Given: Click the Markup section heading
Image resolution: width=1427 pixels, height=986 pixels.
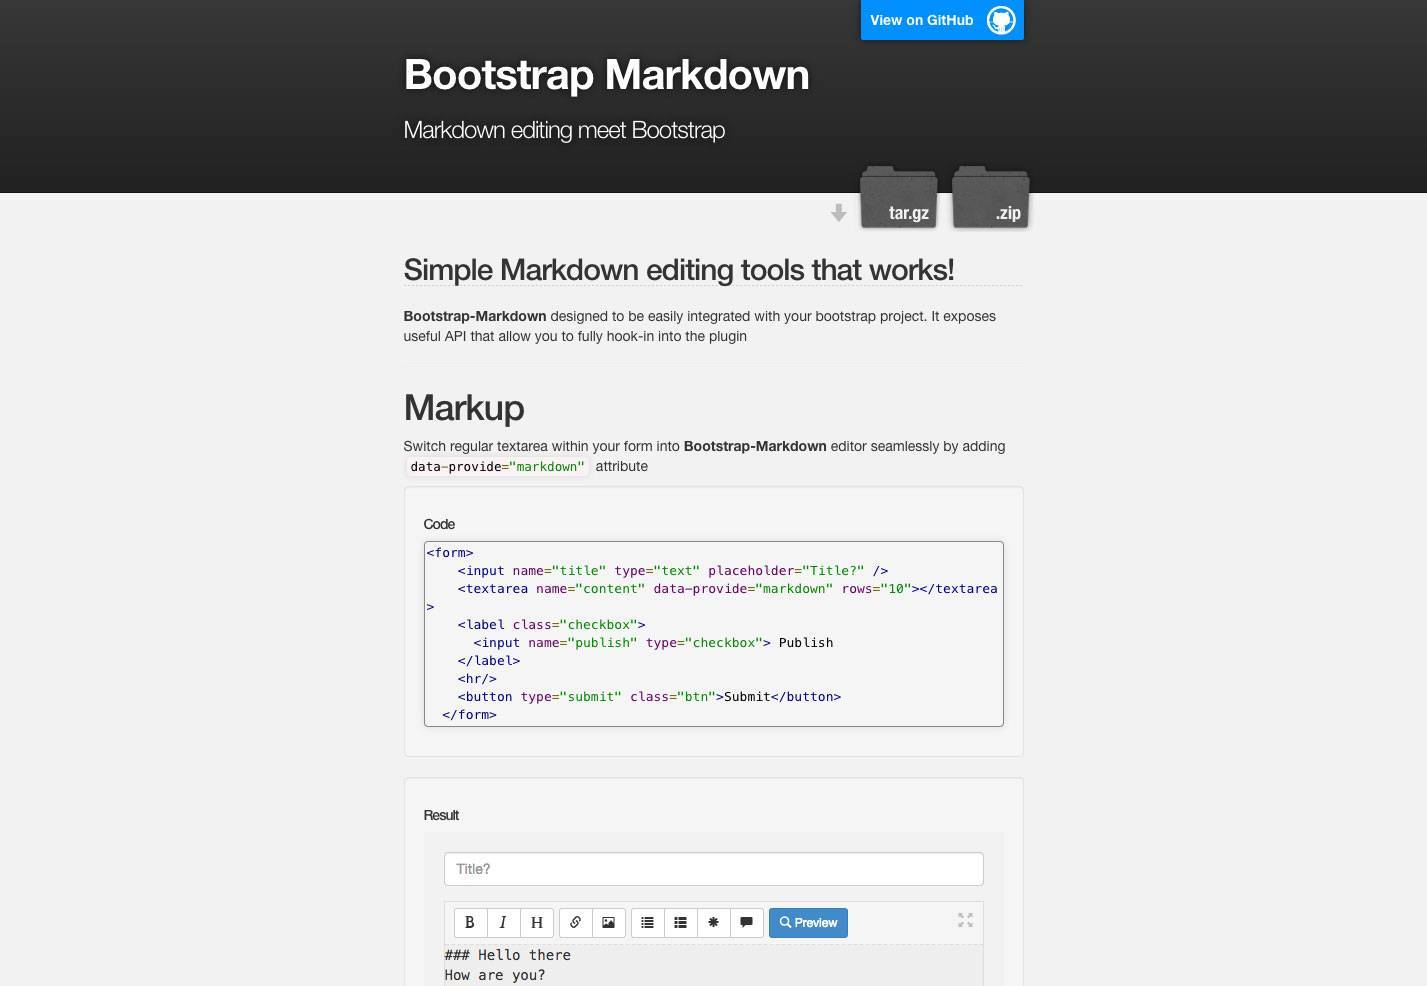Looking at the screenshot, I should [464, 408].
